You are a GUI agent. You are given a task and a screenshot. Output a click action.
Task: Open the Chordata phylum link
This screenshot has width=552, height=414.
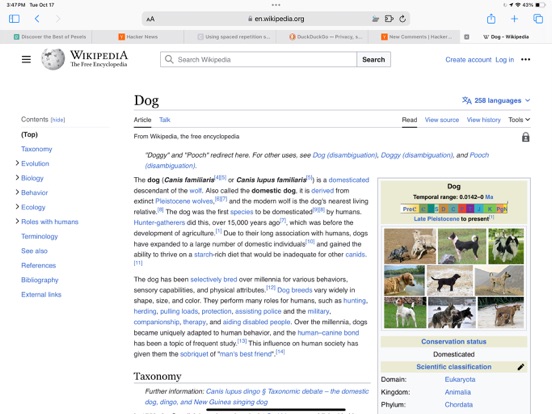tap(459, 405)
